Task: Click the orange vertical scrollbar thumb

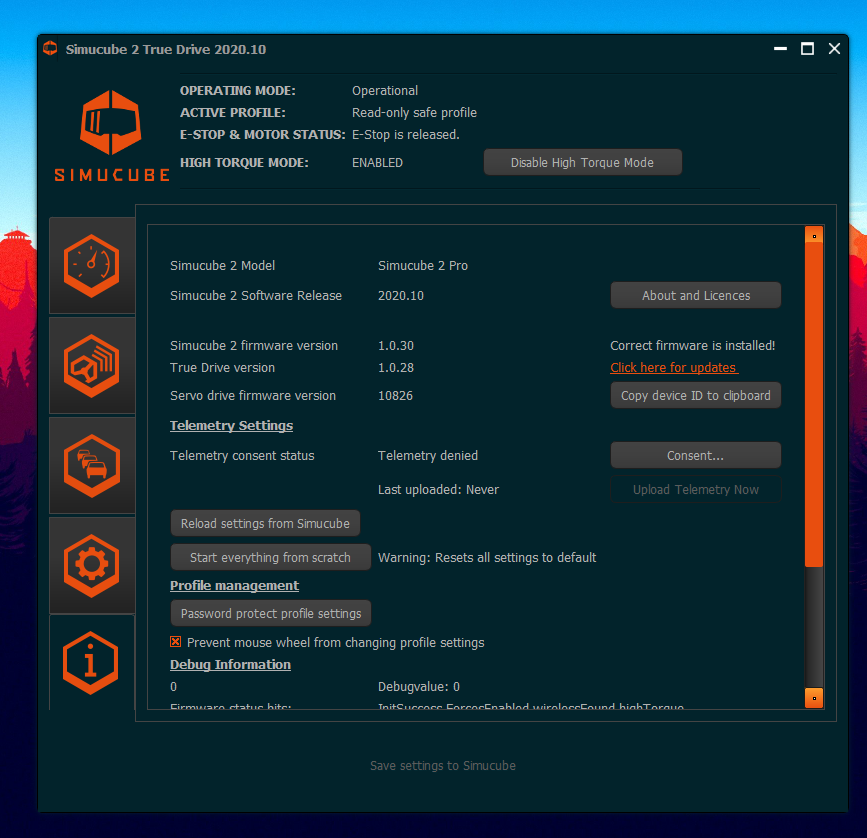Action: tap(814, 400)
